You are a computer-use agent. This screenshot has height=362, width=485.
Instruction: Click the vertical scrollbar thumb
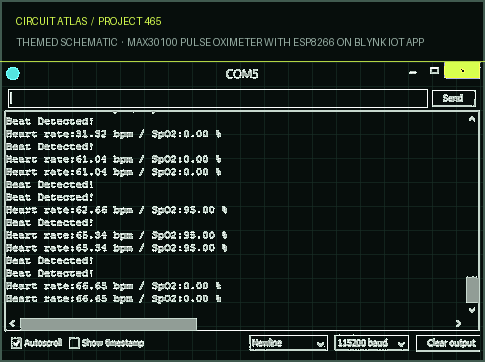point(472,289)
